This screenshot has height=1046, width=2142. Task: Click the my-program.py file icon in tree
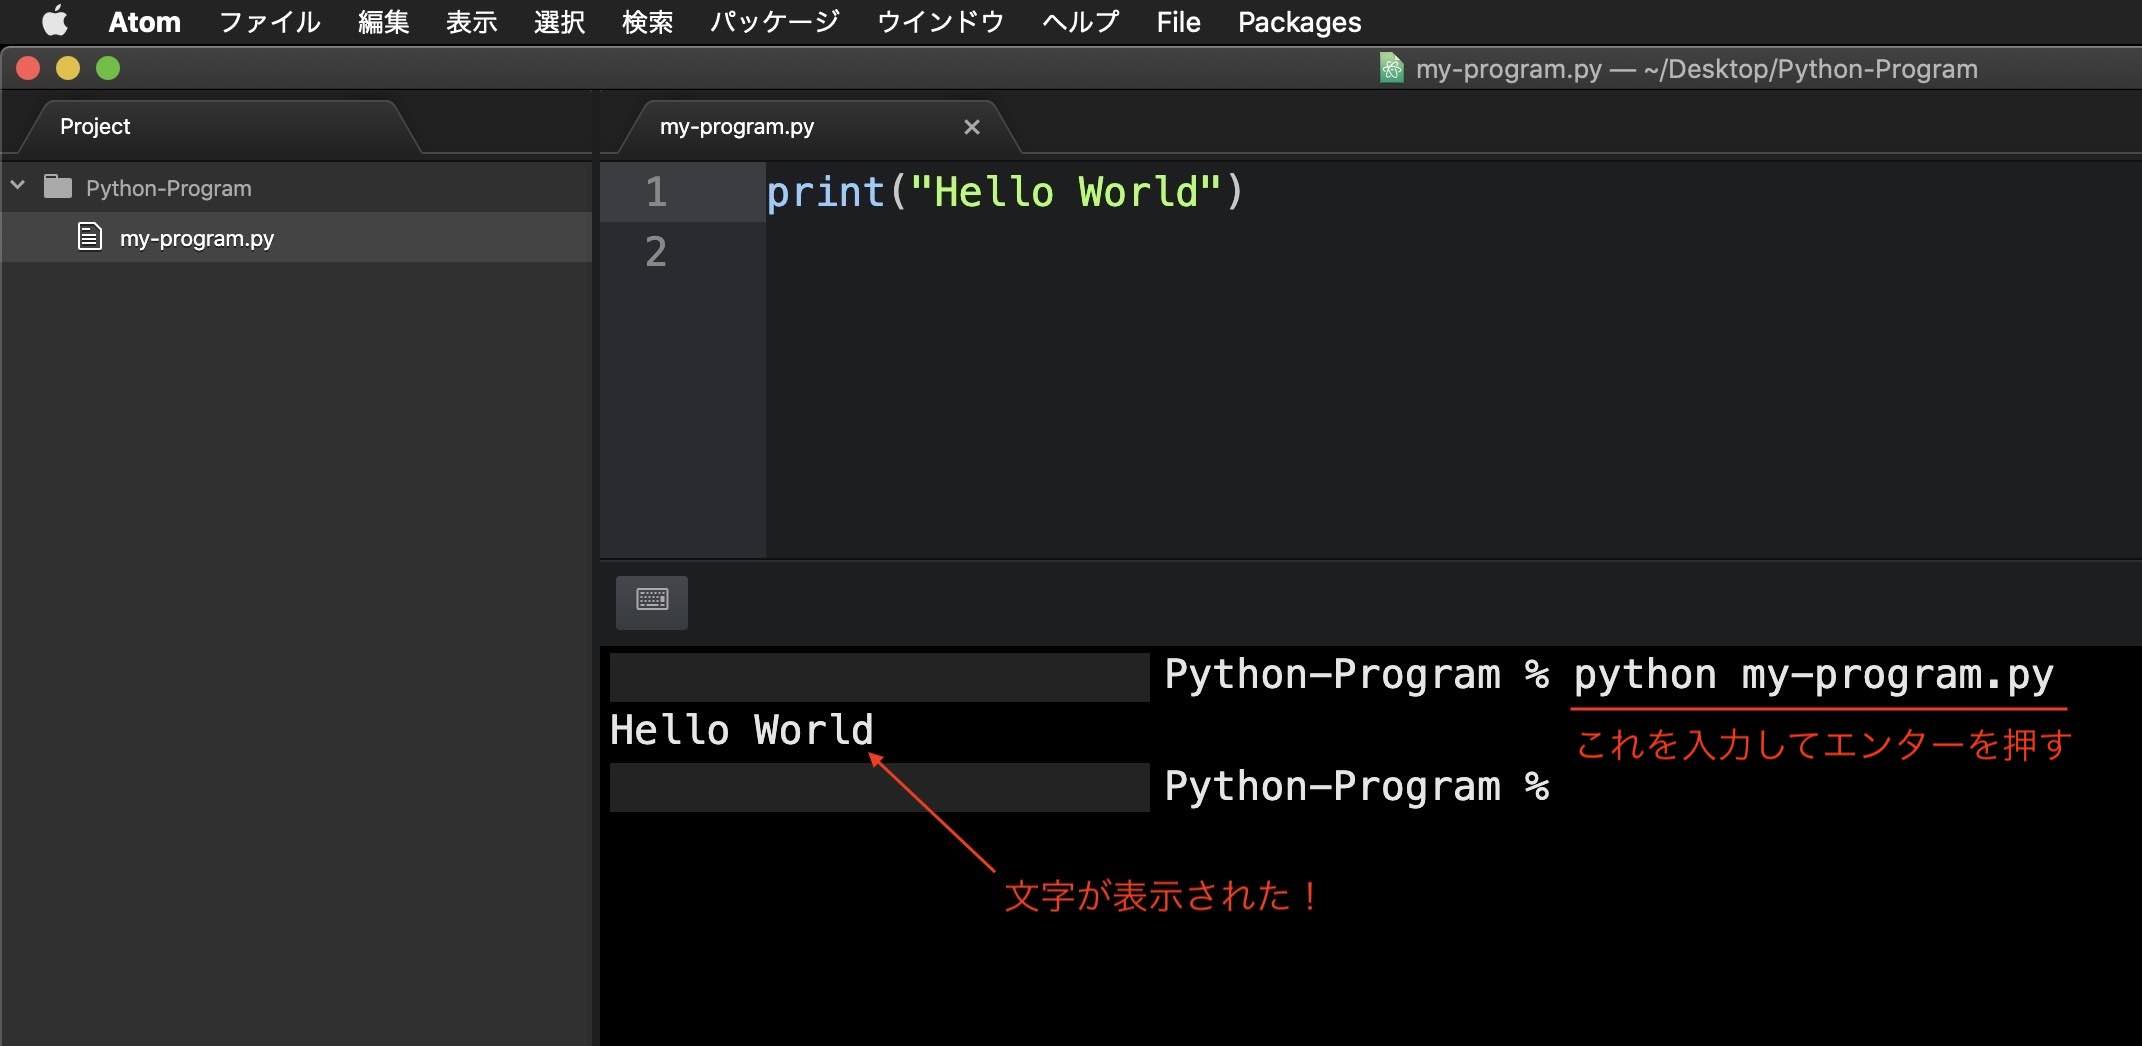pyautogui.click(x=90, y=237)
